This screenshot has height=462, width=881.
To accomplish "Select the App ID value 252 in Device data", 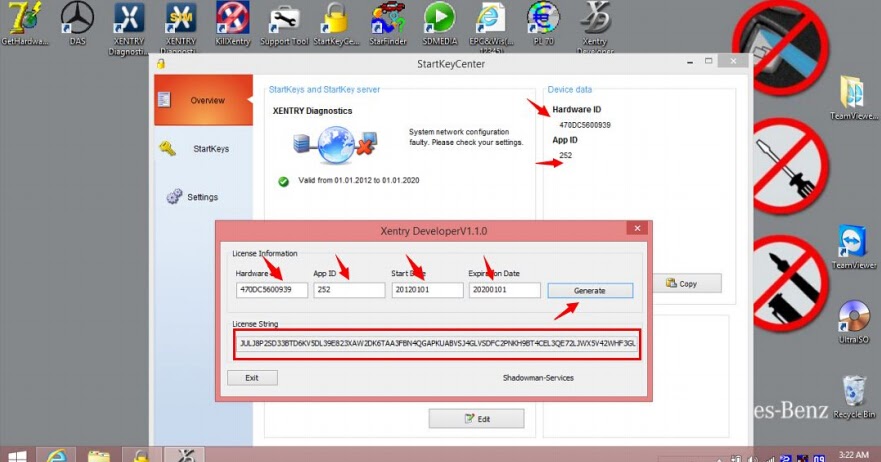I will point(565,155).
